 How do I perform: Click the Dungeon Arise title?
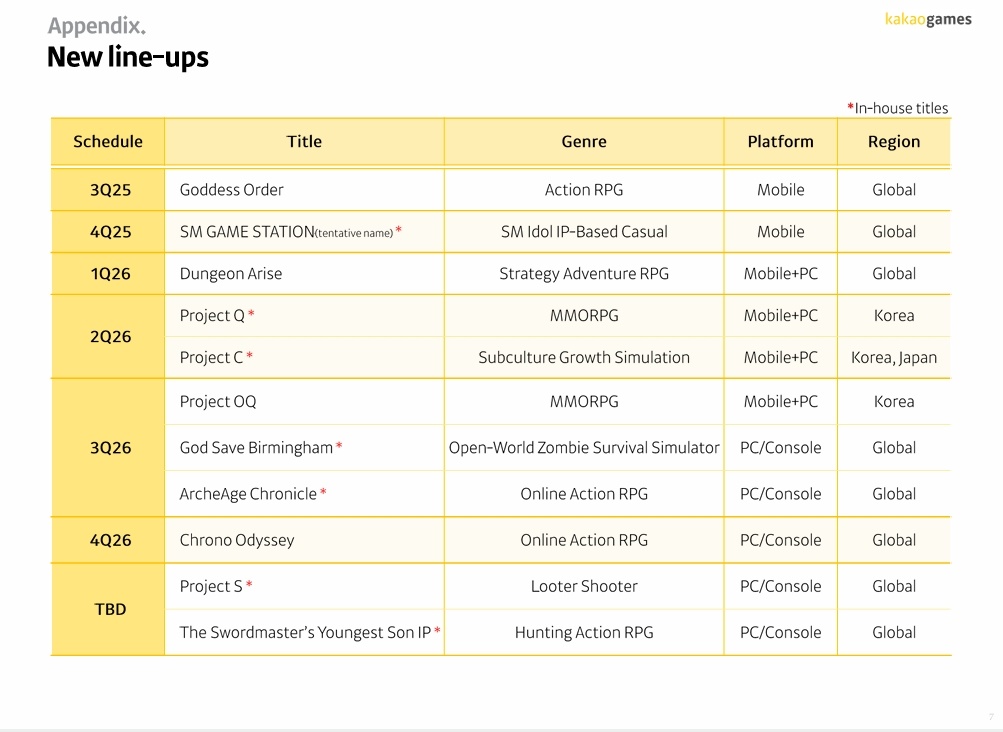pyautogui.click(x=231, y=274)
